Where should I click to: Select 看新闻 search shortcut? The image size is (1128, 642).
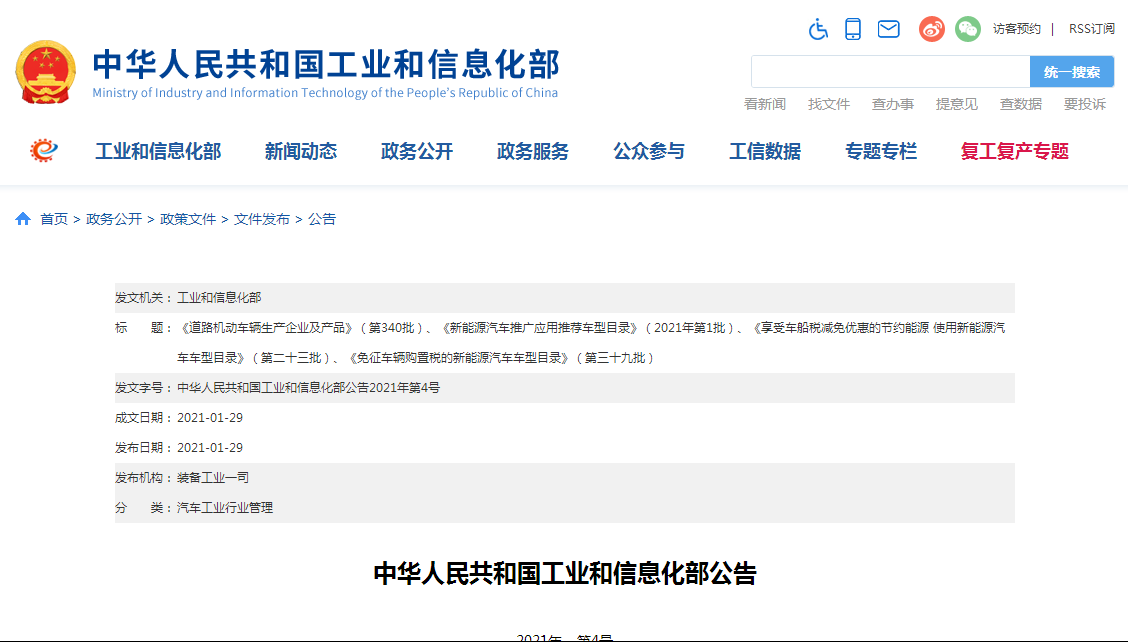(x=765, y=104)
